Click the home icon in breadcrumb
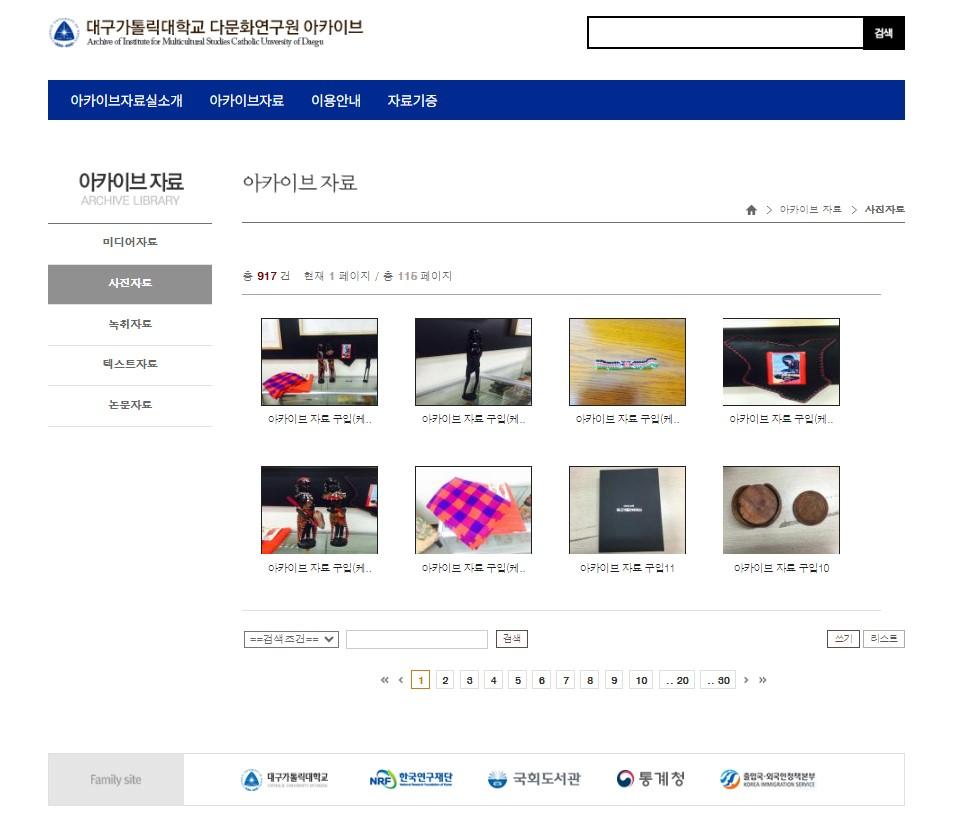The image size is (954, 831). coord(751,210)
